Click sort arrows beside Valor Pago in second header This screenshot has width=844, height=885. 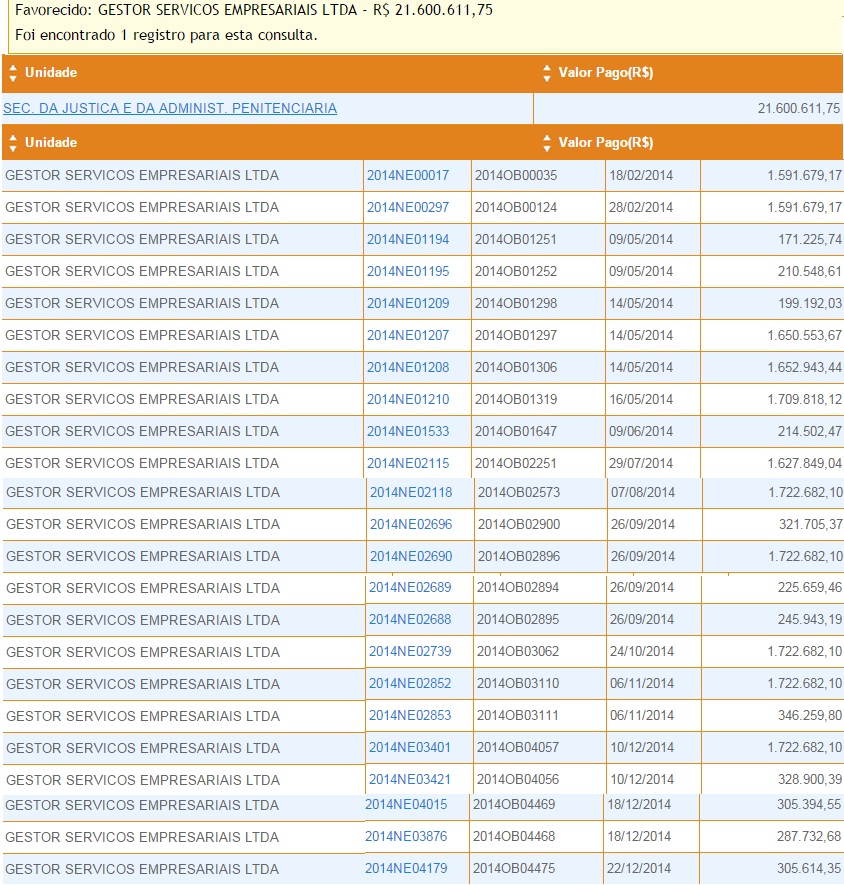point(547,142)
